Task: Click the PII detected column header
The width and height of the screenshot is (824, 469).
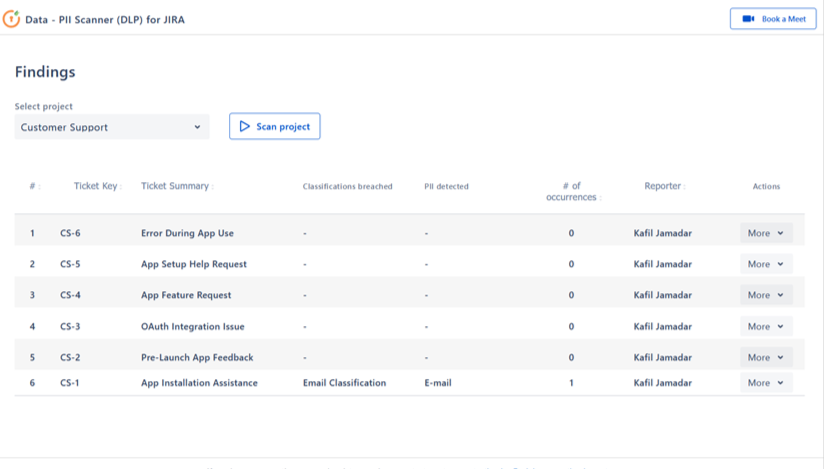Action: tap(446, 186)
